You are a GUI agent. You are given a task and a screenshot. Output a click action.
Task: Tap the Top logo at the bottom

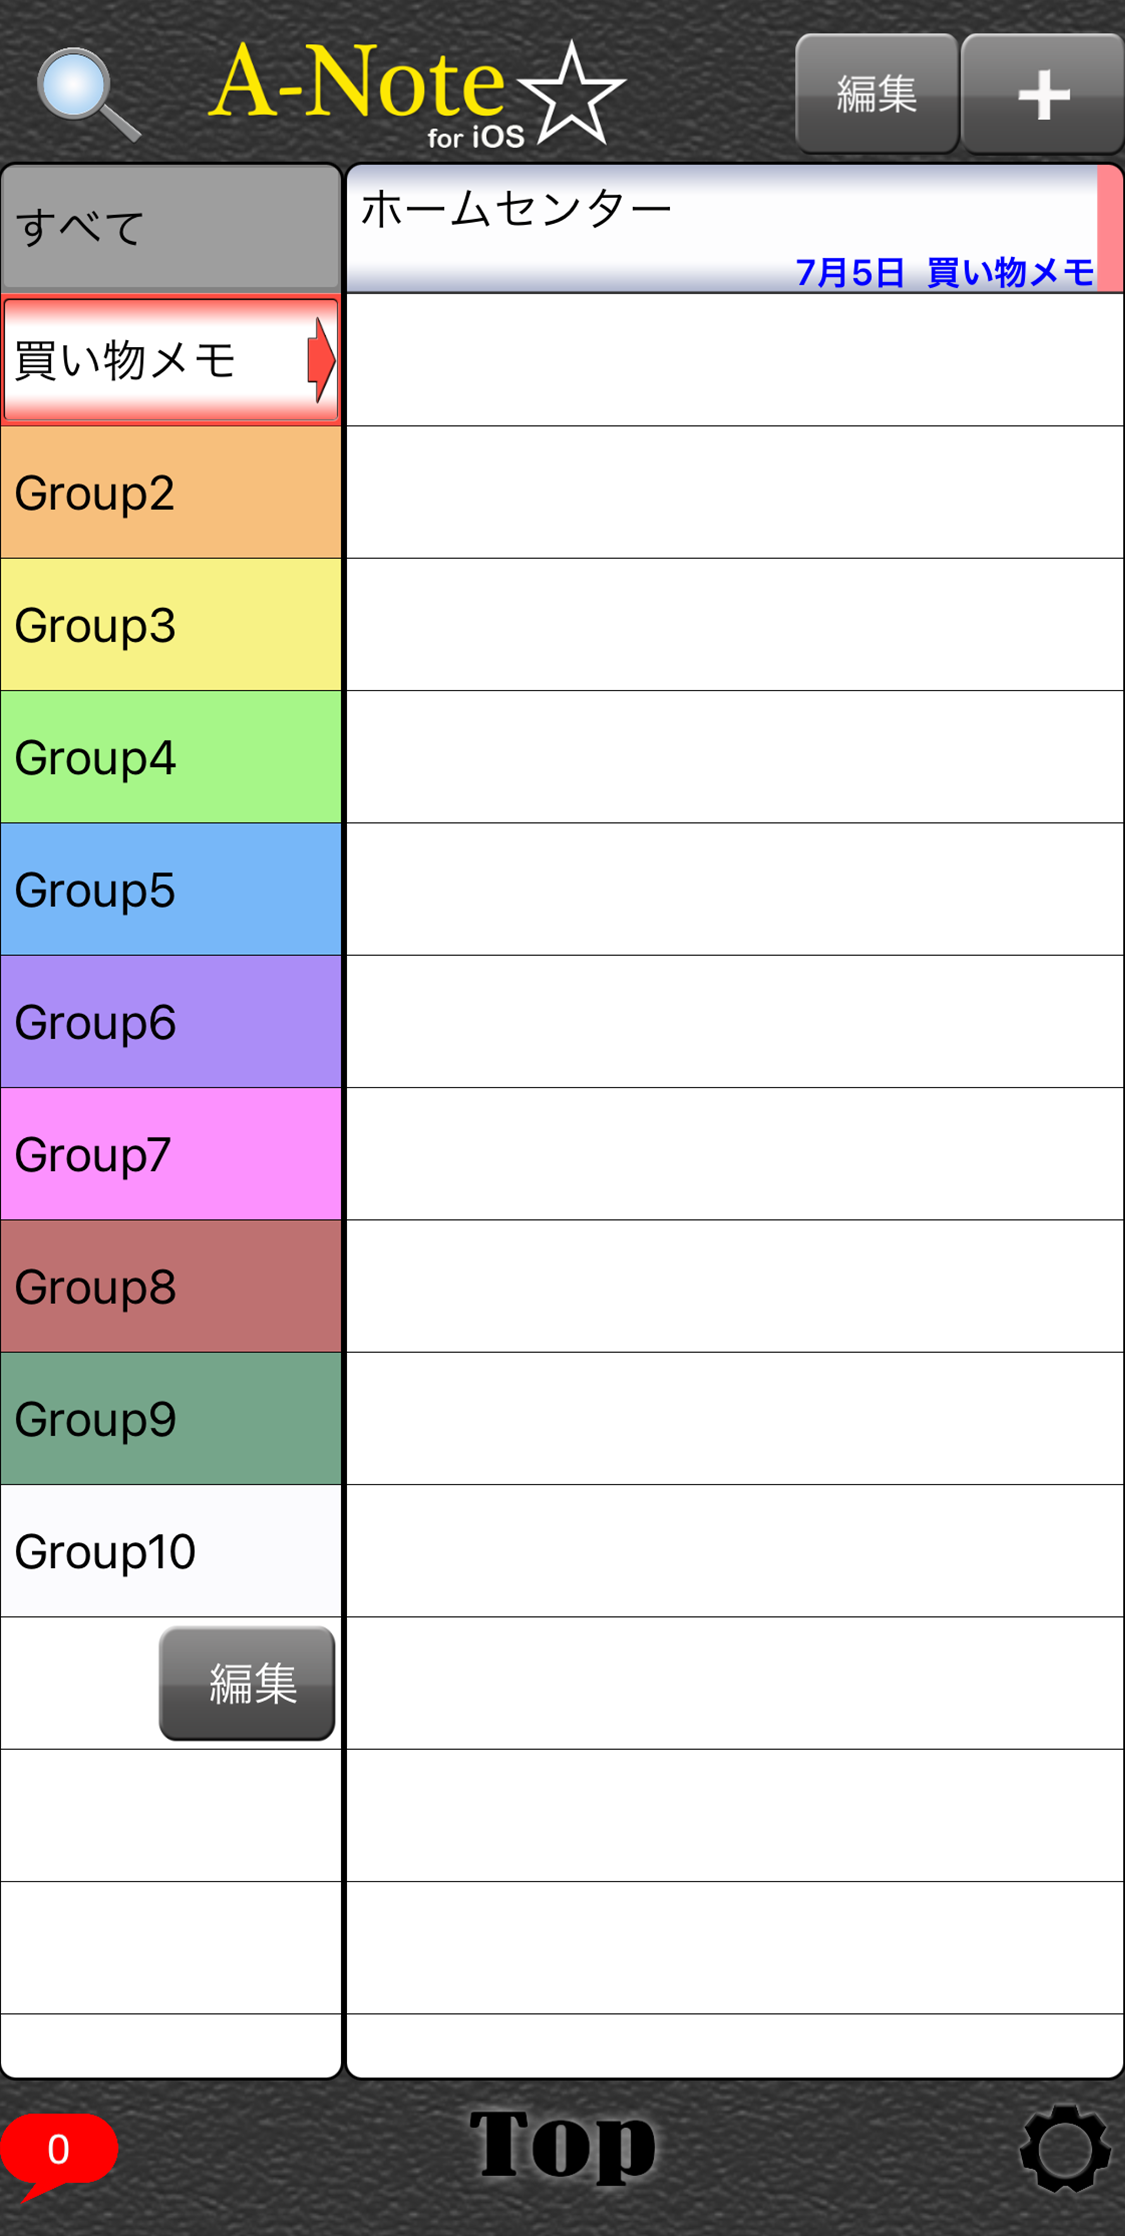tap(562, 2143)
